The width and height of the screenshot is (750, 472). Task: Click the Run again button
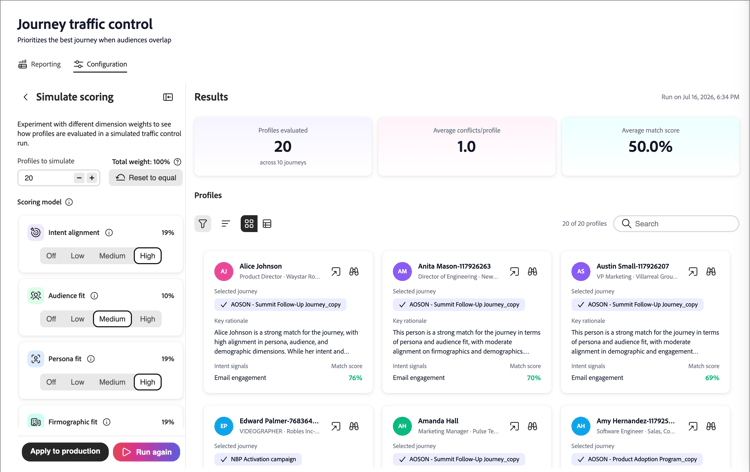click(x=146, y=452)
